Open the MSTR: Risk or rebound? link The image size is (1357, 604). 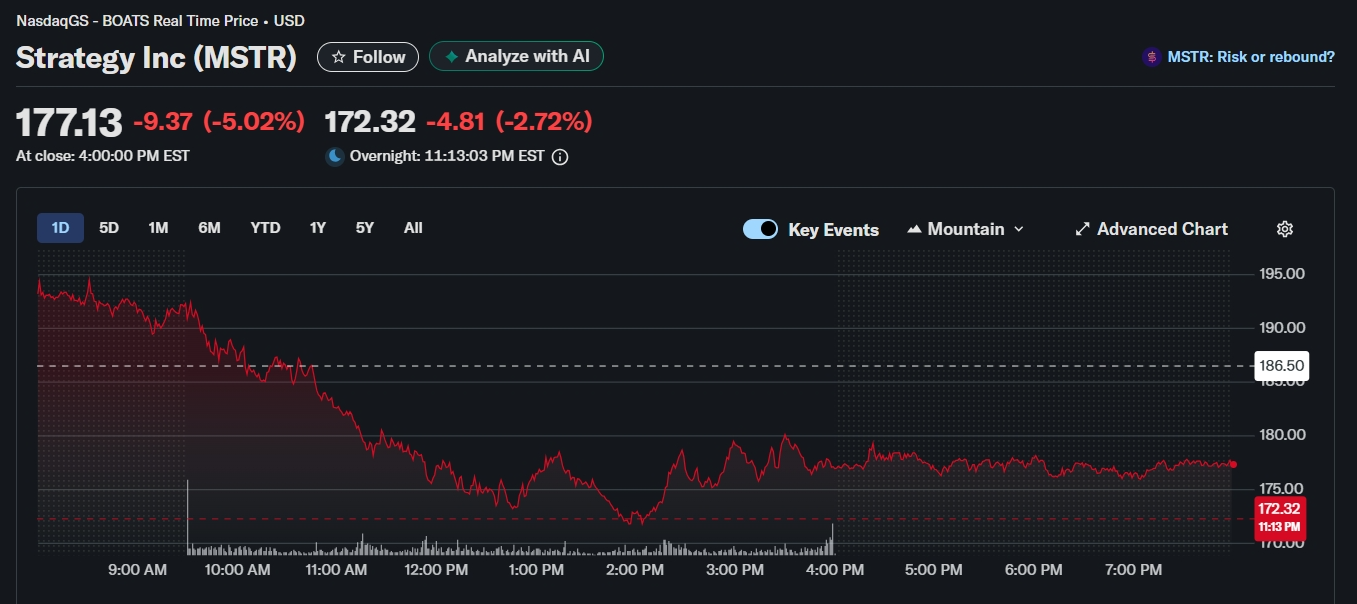click(x=1251, y=57)
